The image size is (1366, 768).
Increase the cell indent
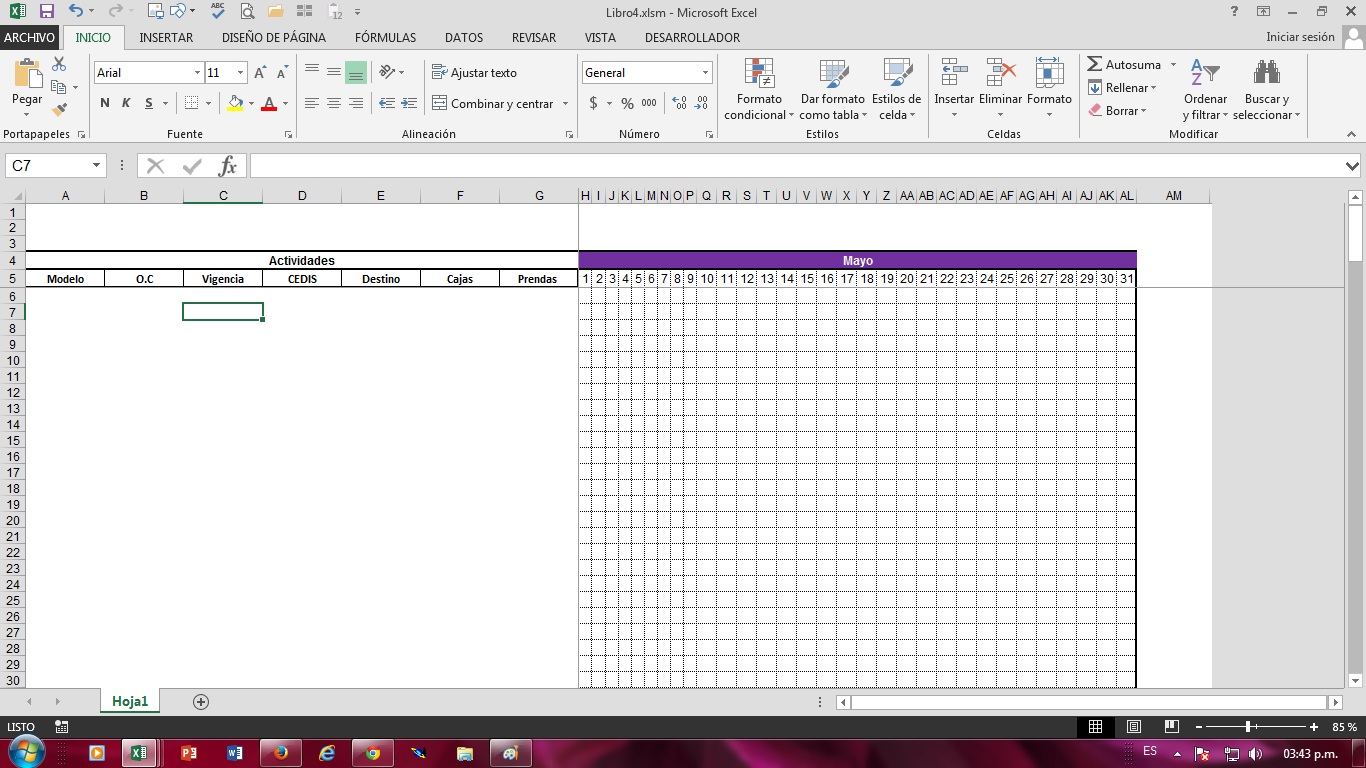pyautogui.click(x=409, y=103)
